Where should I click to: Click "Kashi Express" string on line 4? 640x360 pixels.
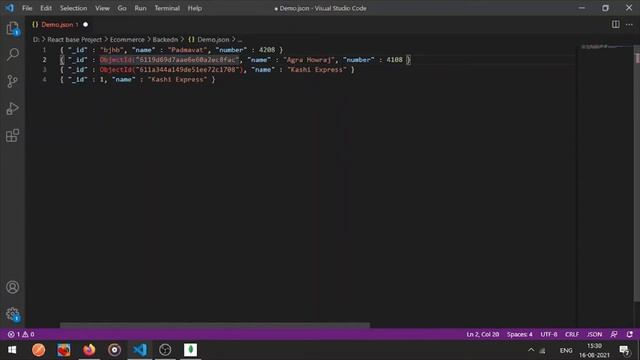pyautogui.click(x=177, y=79)
